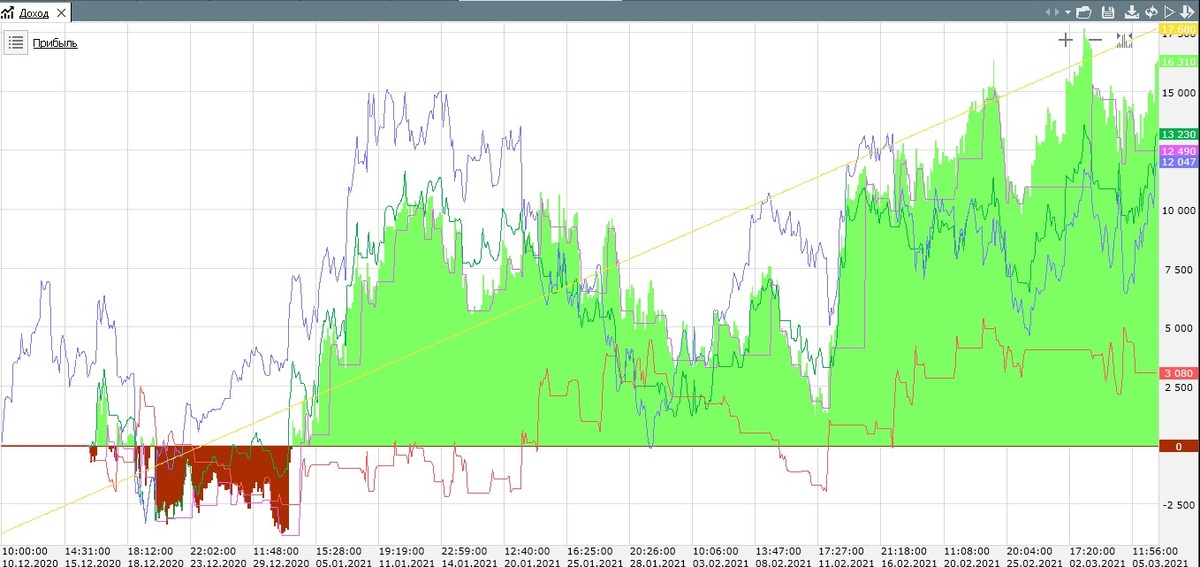Click the play triangle icon
The image size is (1200, 567).
point(1169,12)
